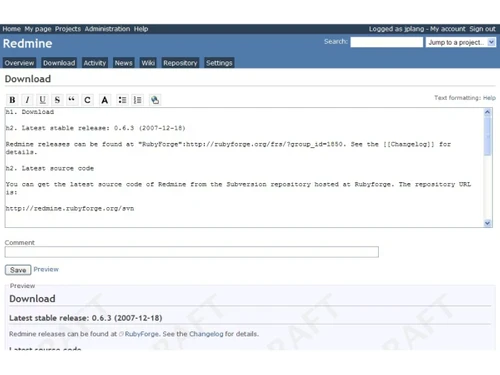This screenshot has width=500, height=375.
Task: Apply italic formatting with the I icon
Action: point(27,100)
